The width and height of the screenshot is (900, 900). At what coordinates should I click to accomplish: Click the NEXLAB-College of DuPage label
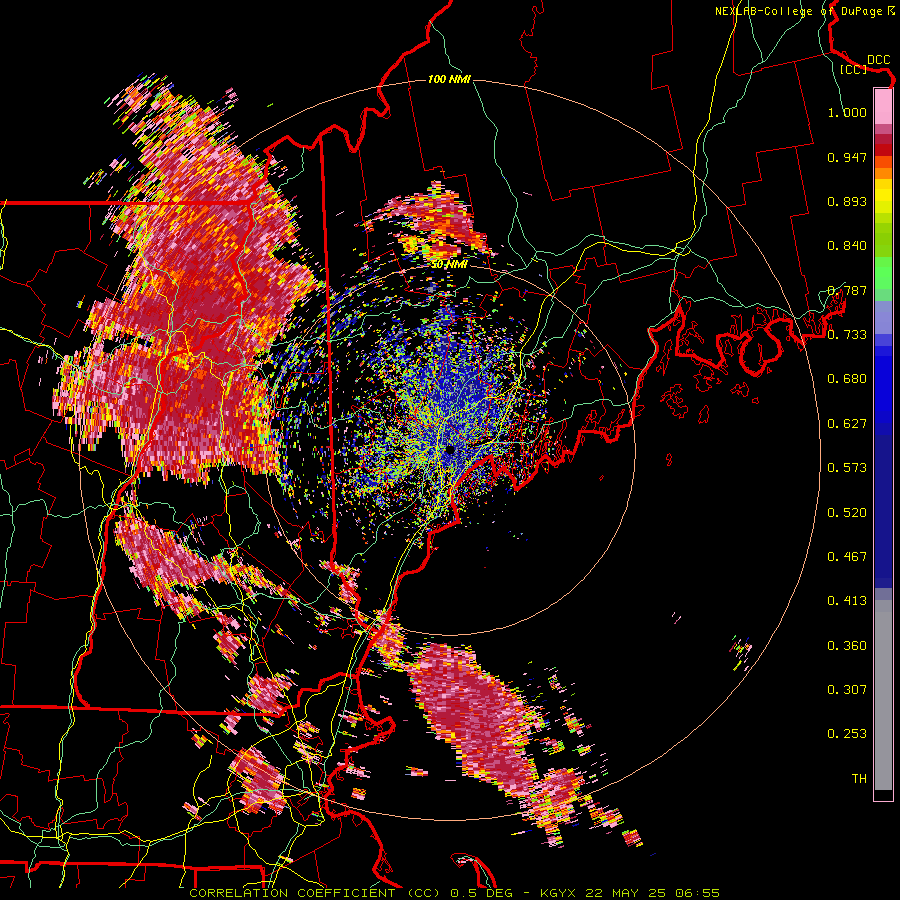coord(804,11)
